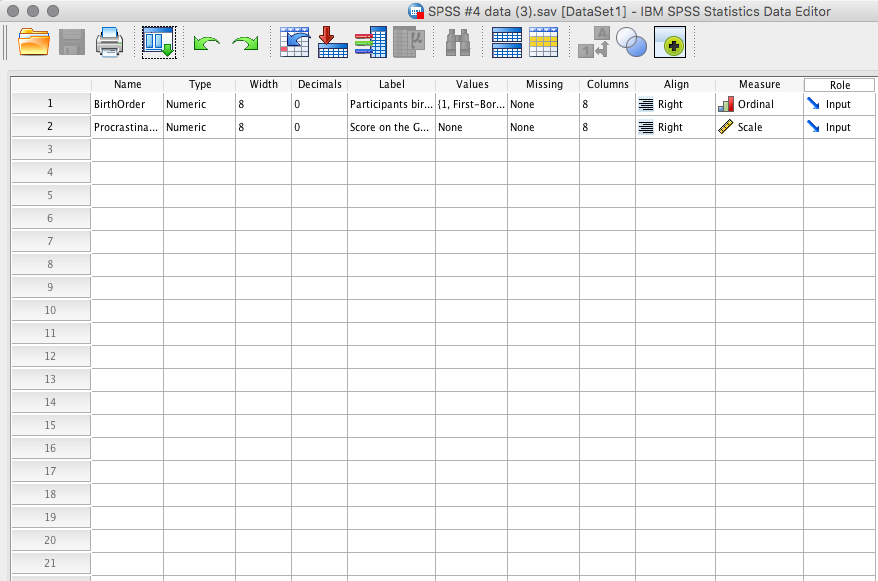This screenshot has height=581, width=878.
Task: Open value labels for BirthOrder variable
Action: (472, 103)
